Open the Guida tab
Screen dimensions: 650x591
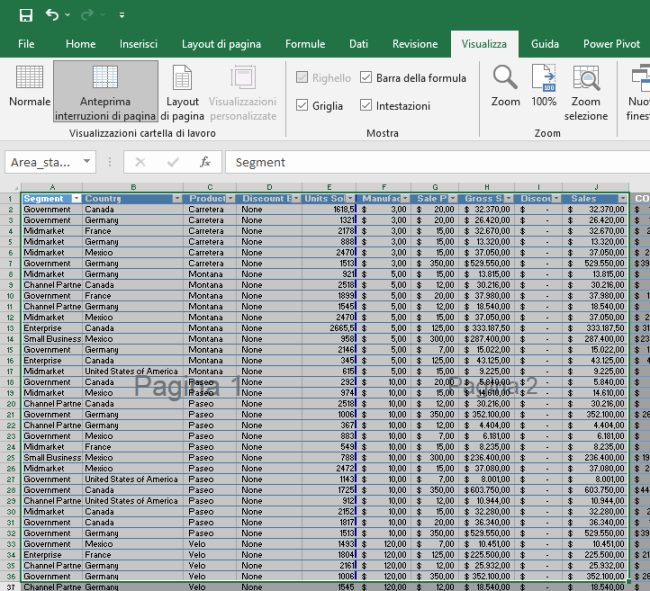pyautogui.click(x=545, y=44)
